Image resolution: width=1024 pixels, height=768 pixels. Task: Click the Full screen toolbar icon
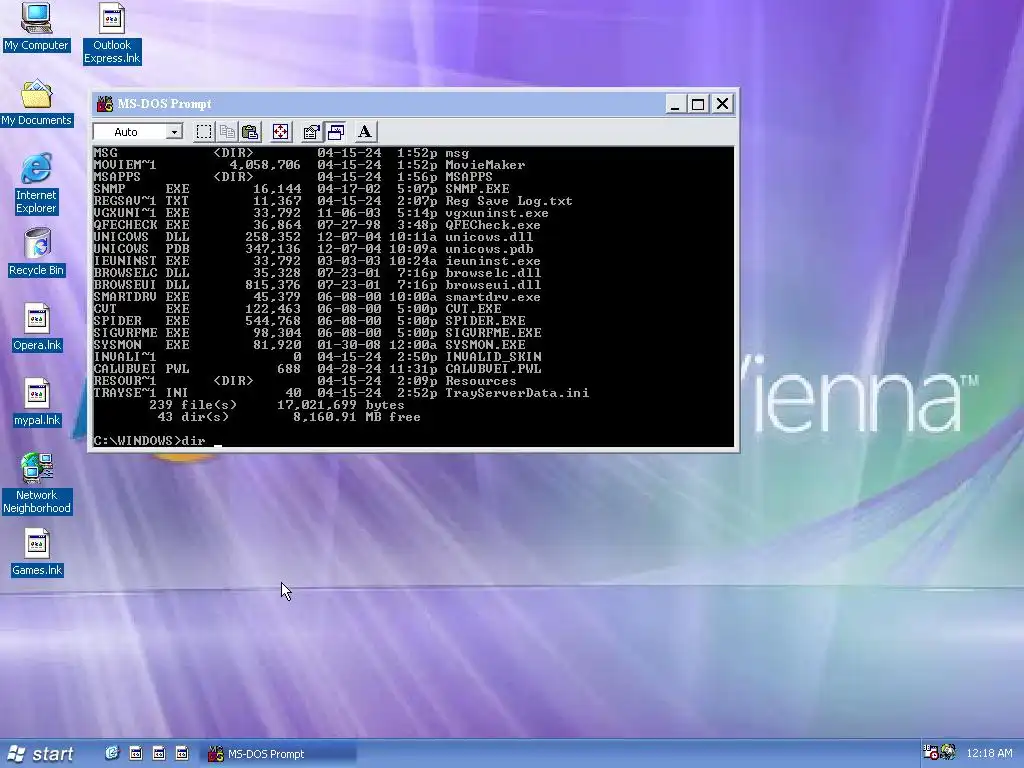pos(280,132)
